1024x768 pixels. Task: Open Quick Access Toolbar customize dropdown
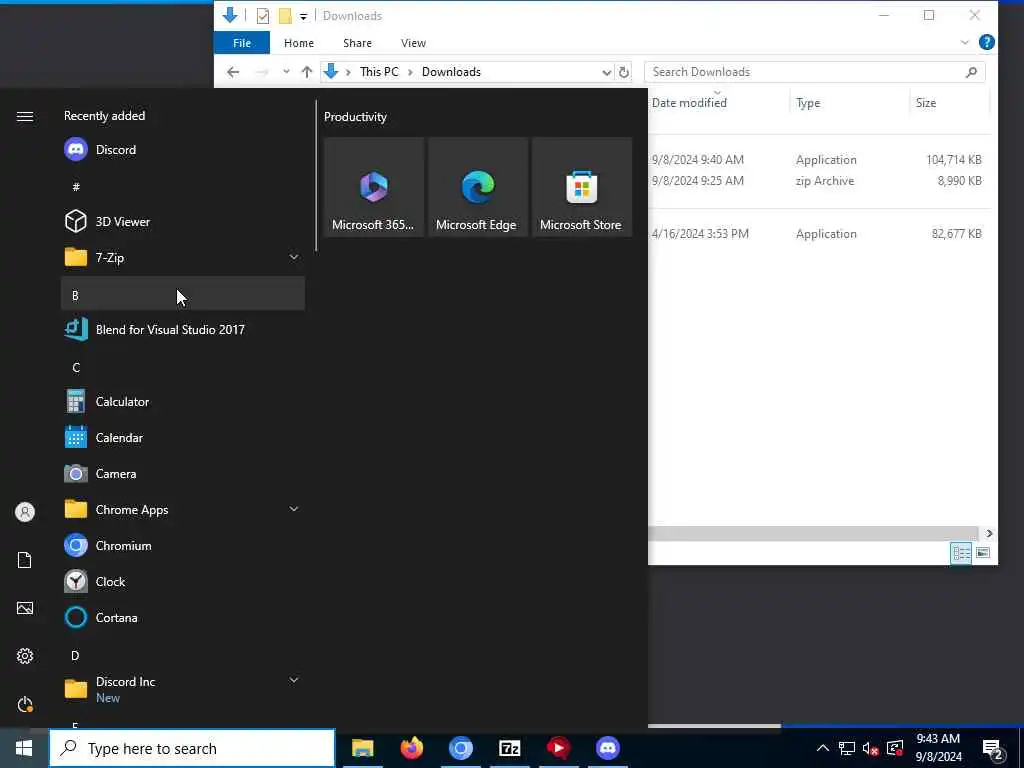click(x=303, y=16)
